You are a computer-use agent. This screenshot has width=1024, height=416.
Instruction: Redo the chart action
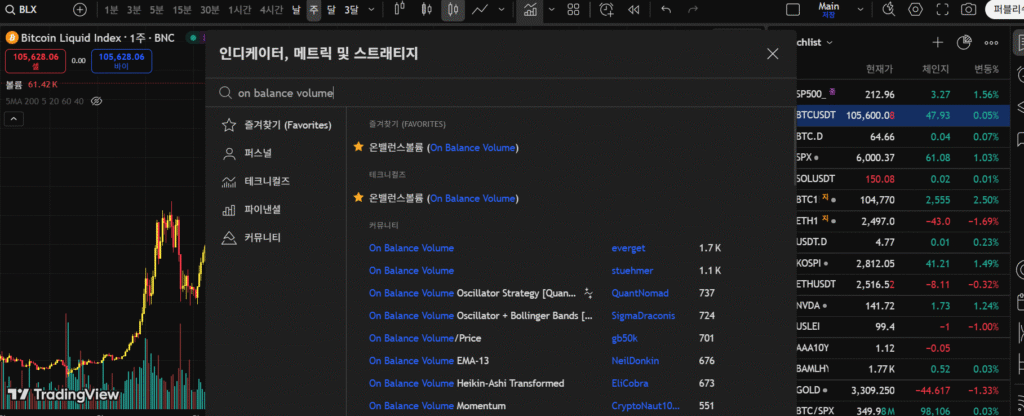pyautogui.click(x=693, y=10)
